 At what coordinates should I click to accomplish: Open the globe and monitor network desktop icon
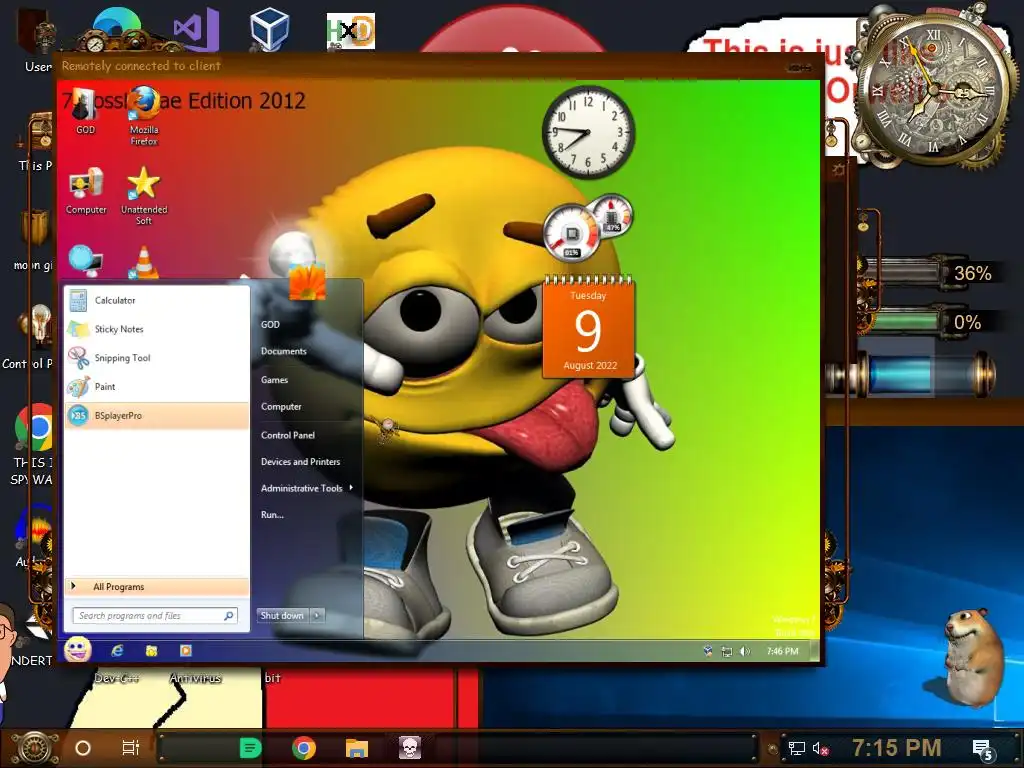pos(86,261)
